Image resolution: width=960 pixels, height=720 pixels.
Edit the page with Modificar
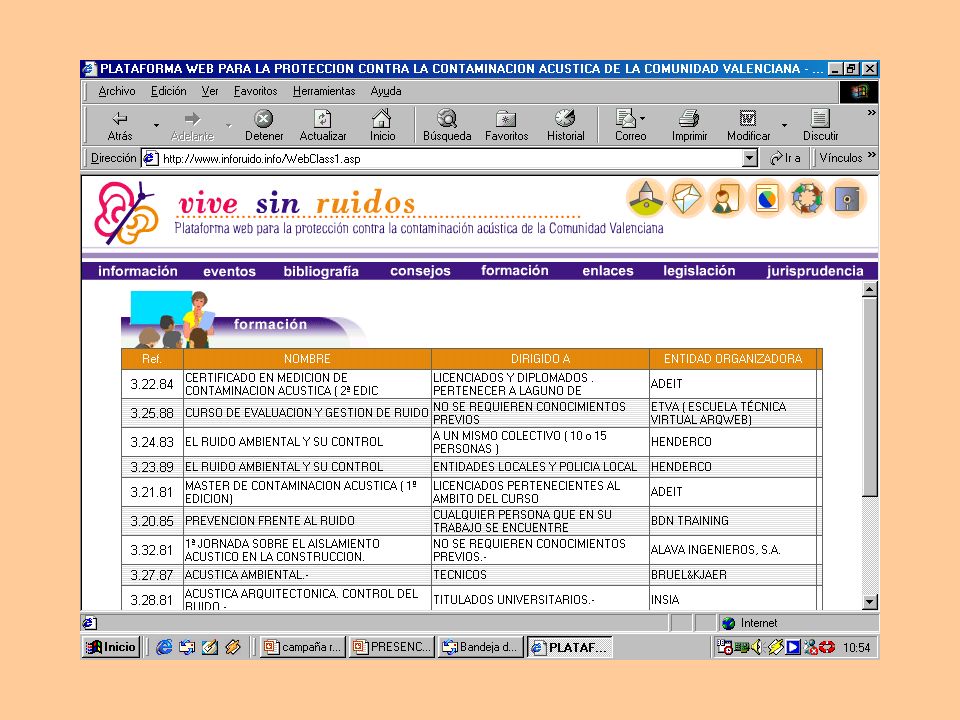pos(748,126)
